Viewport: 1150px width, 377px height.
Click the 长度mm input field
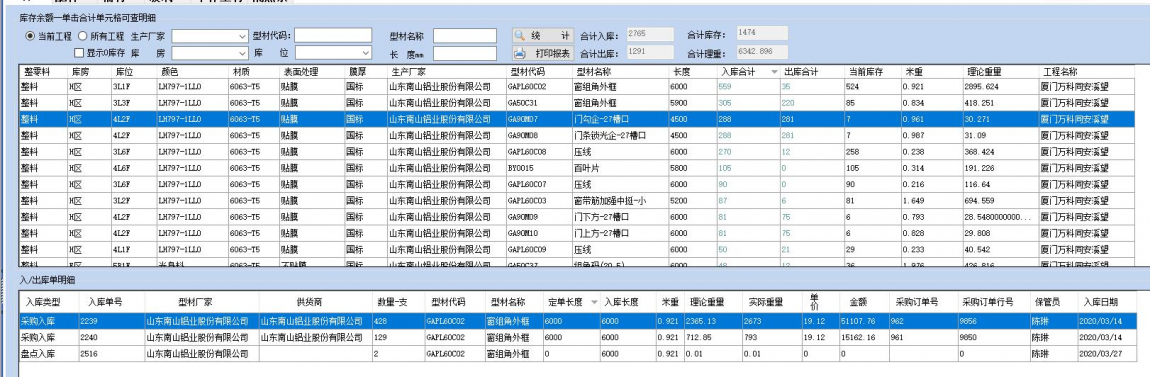point(465,54)
